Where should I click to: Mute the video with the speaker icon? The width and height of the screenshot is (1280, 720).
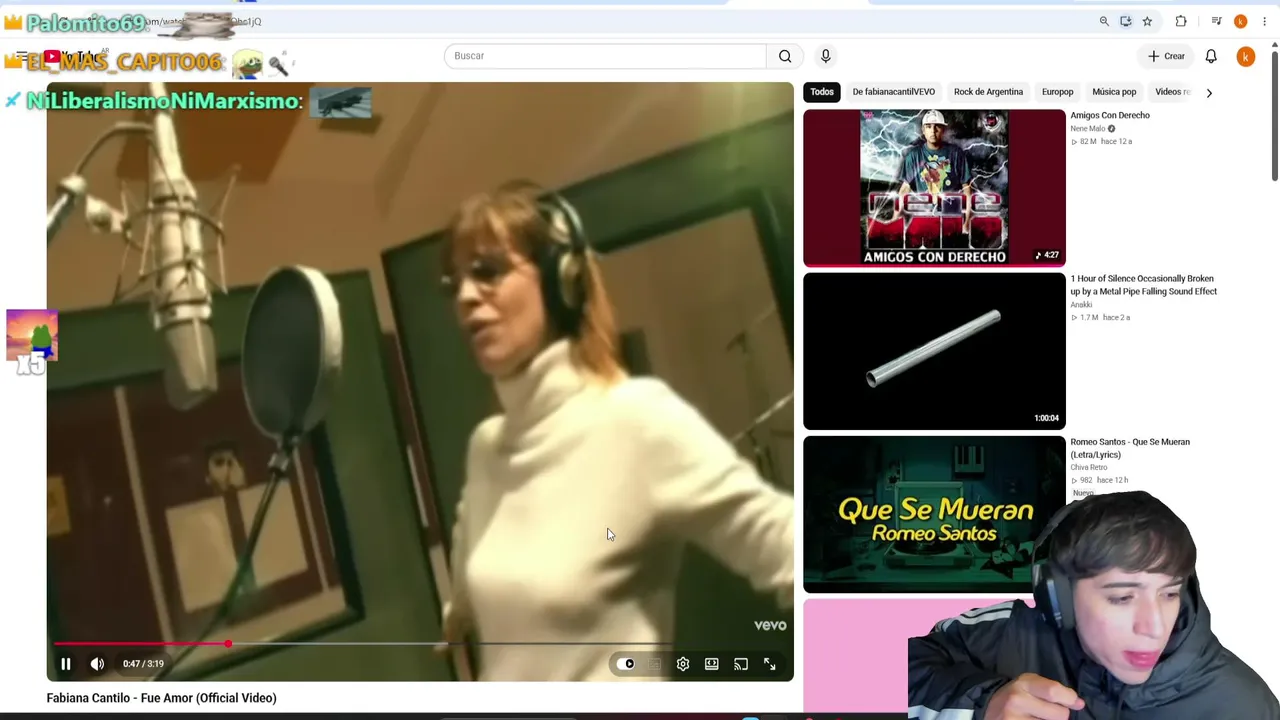(x=97, y=664)
